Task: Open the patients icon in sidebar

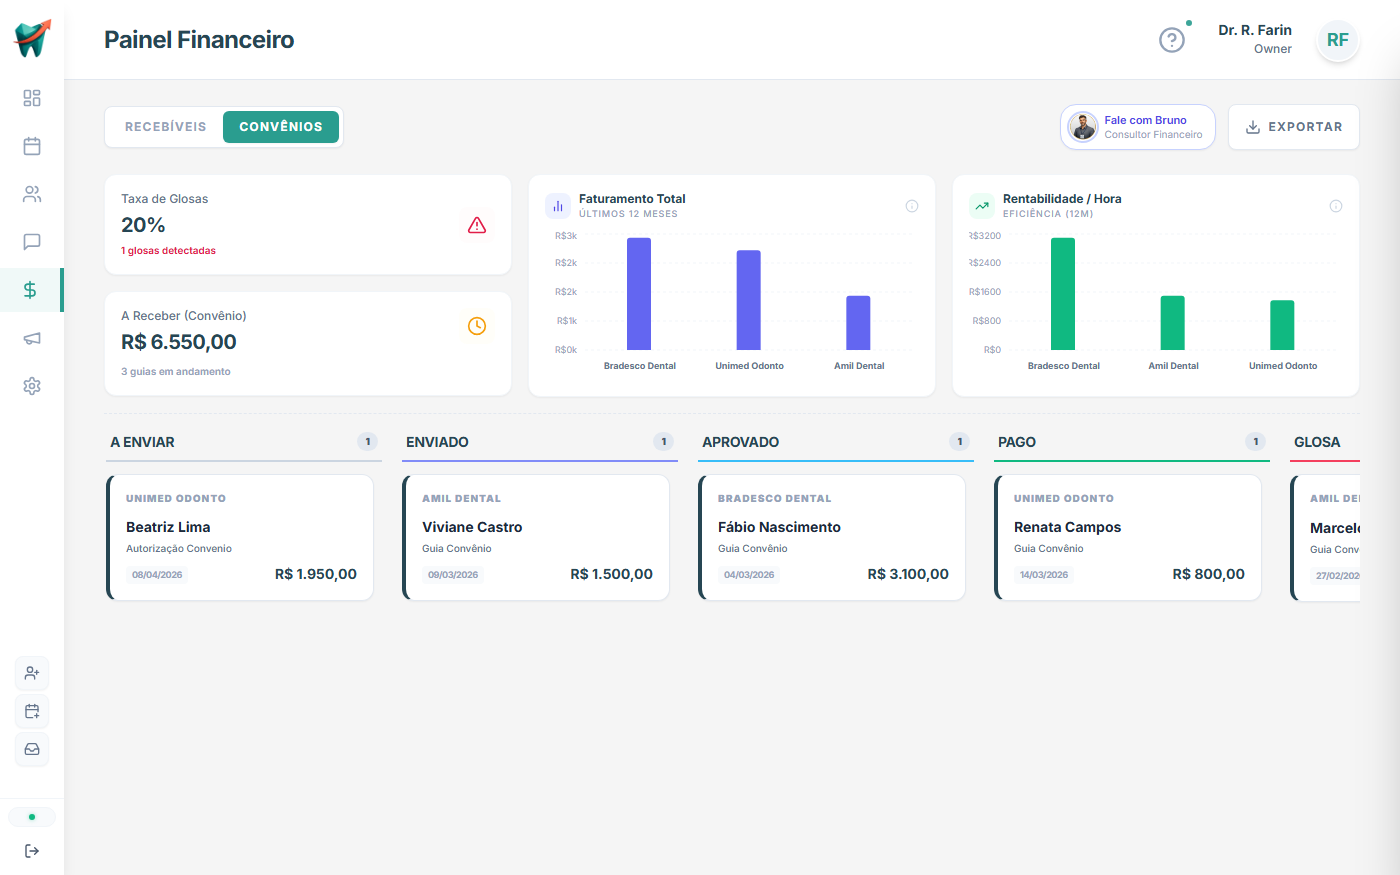Action: [x=32, y=194]
